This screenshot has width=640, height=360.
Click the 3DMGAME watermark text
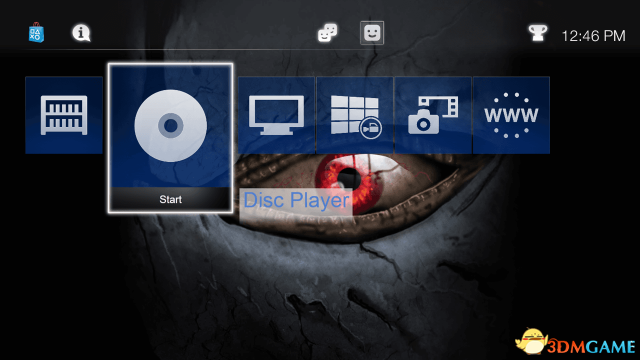(x=591, y=347)
